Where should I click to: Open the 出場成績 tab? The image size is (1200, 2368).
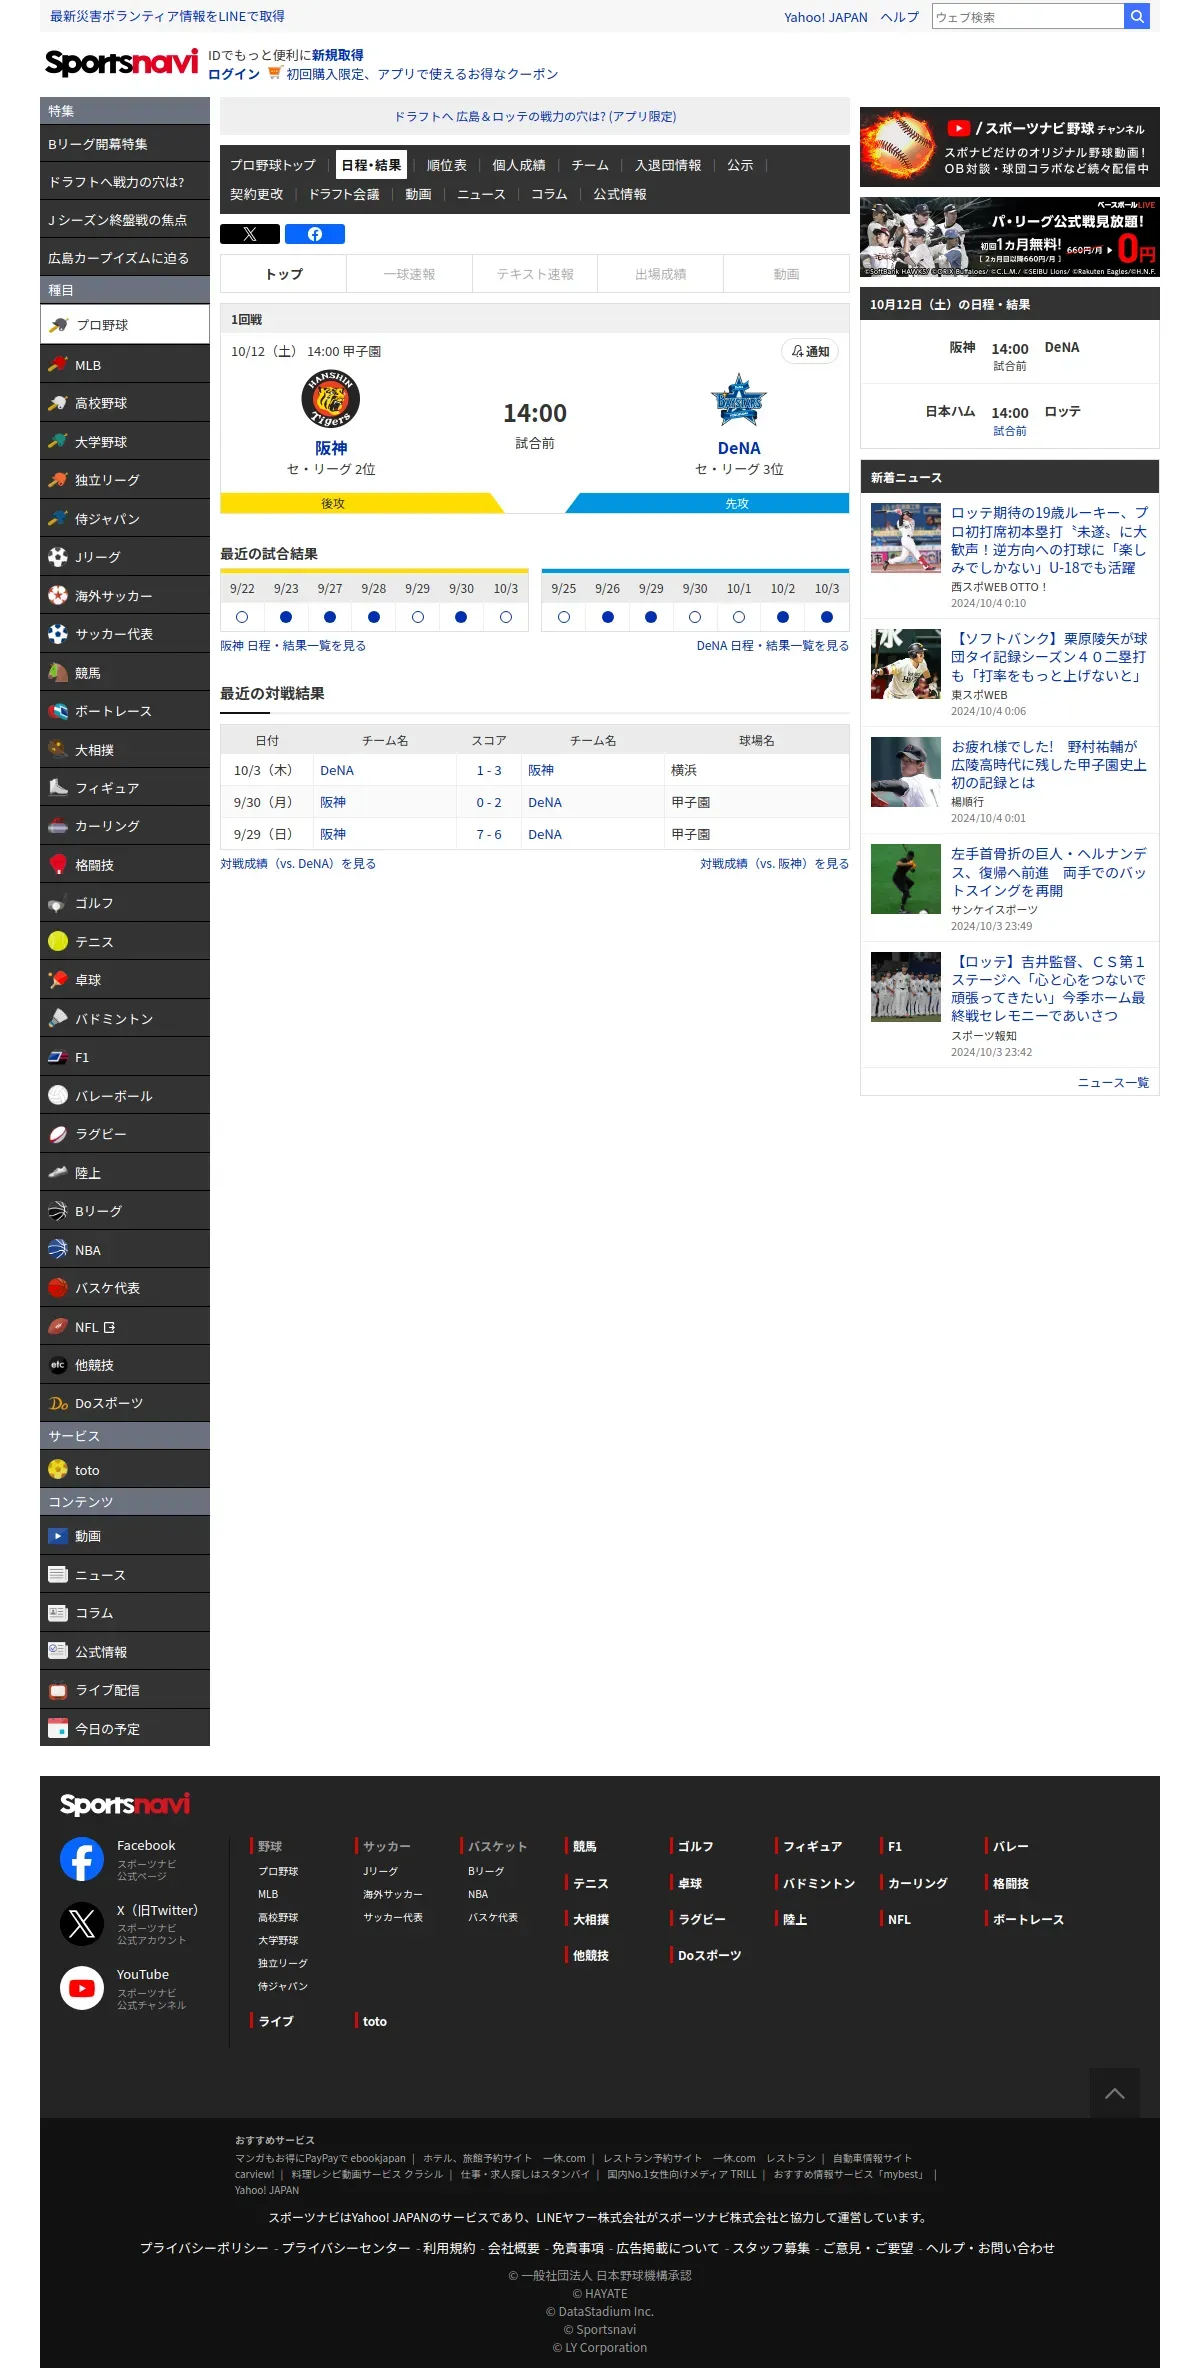click(x=660, y=274)
